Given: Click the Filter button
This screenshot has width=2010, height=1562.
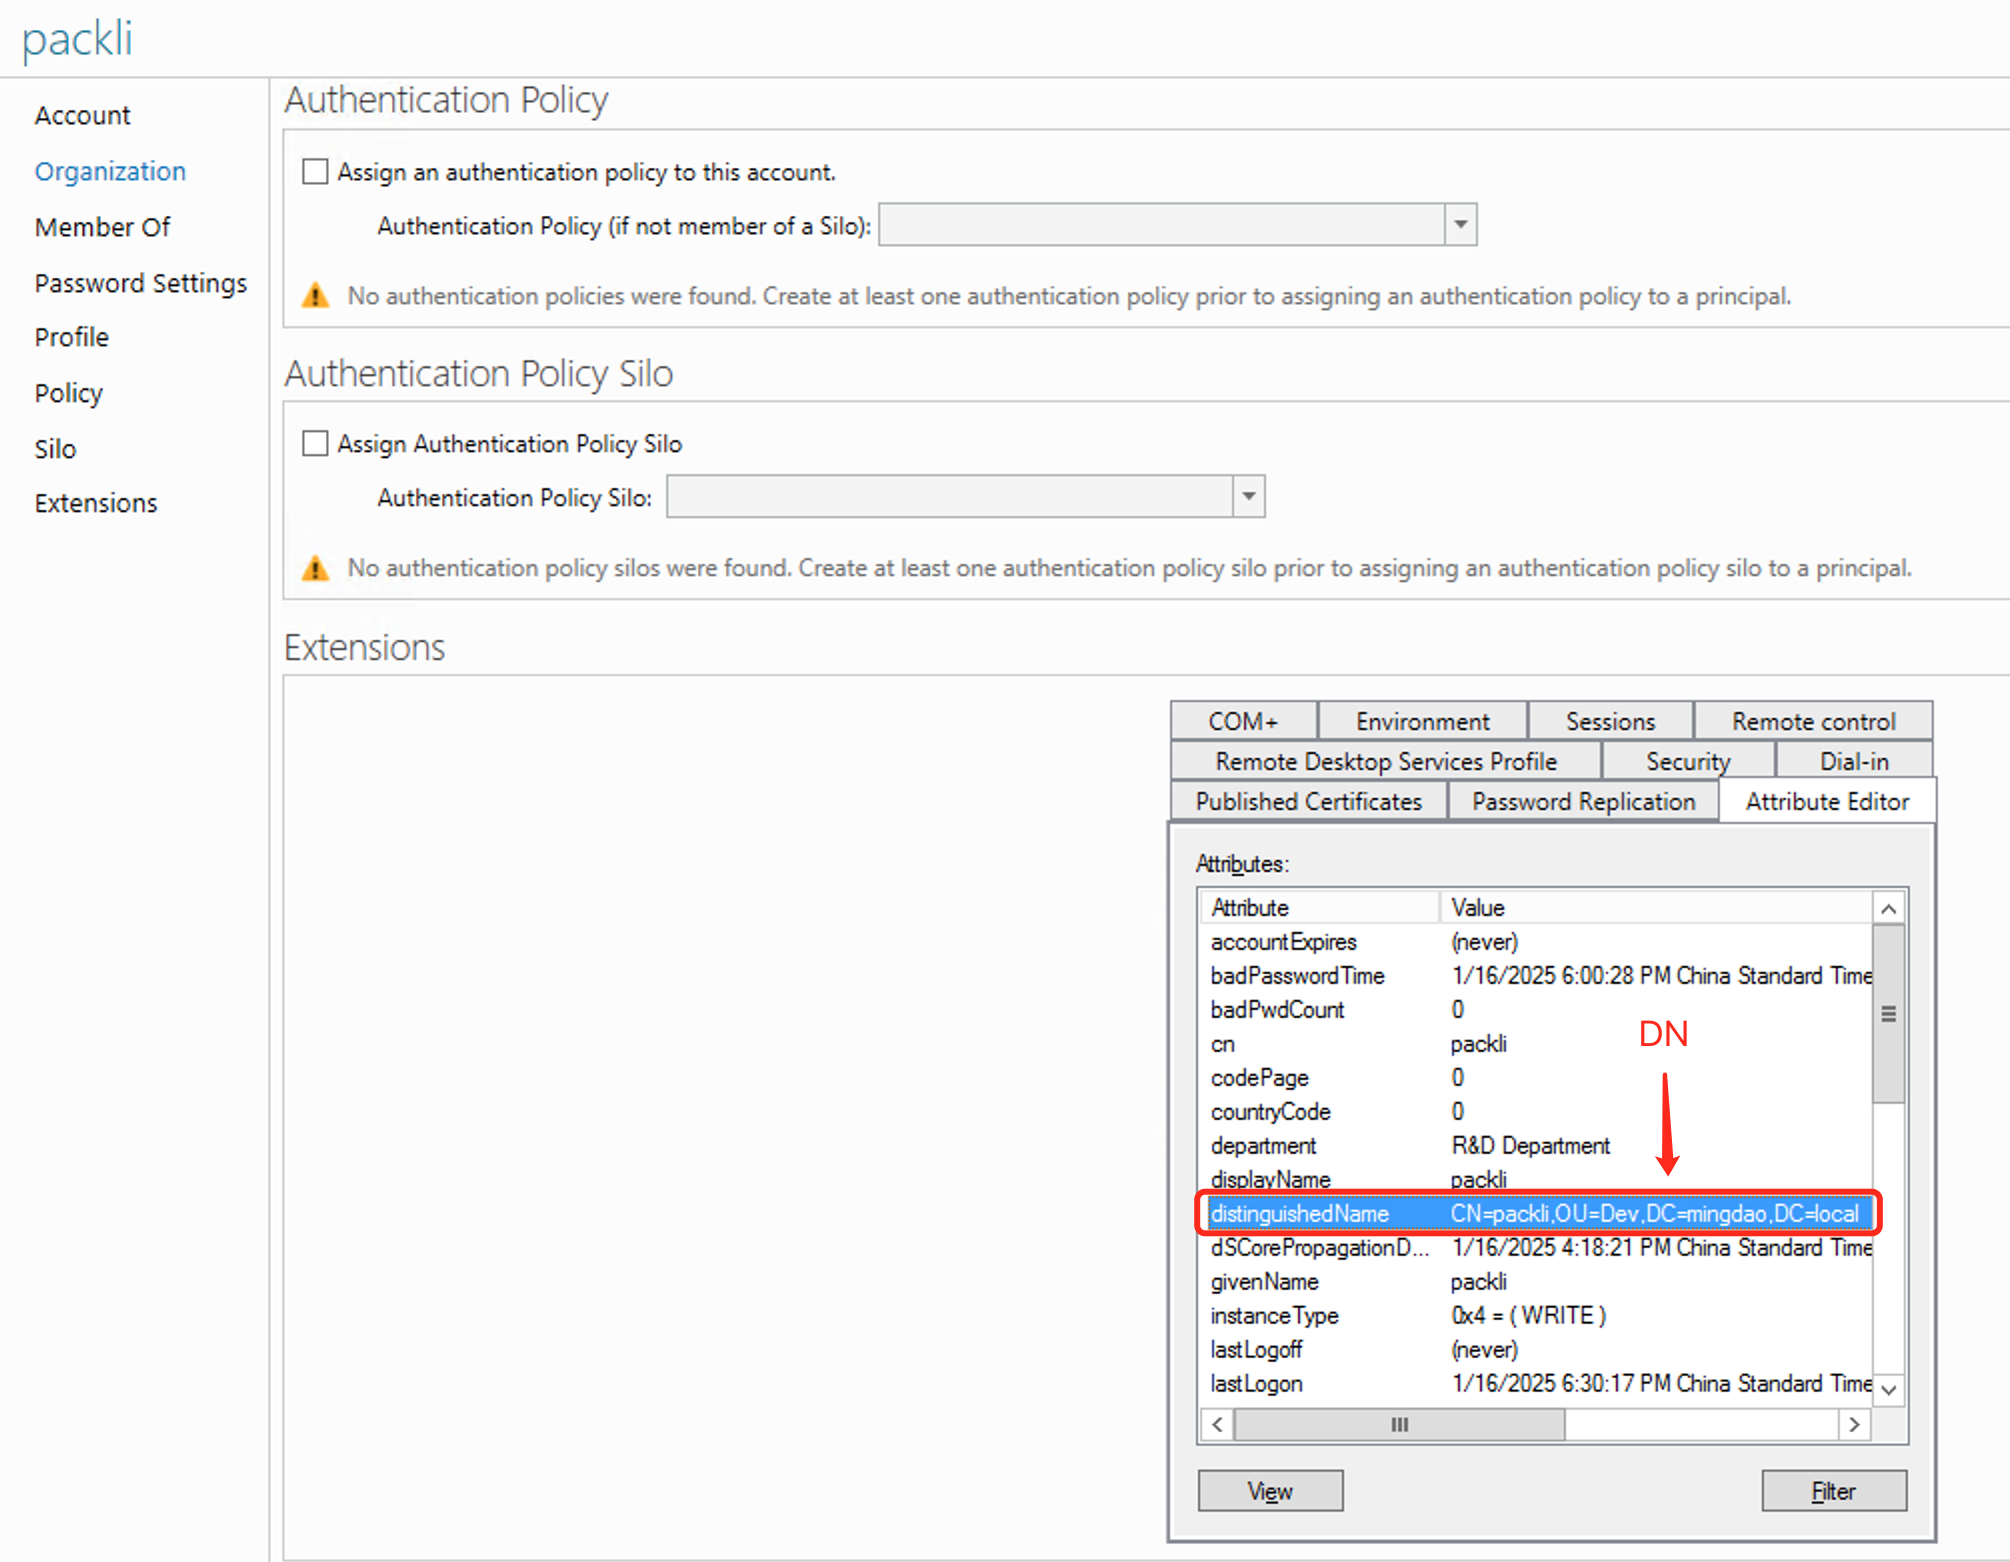Looking at the screenshot, I should point(1834,1490).
